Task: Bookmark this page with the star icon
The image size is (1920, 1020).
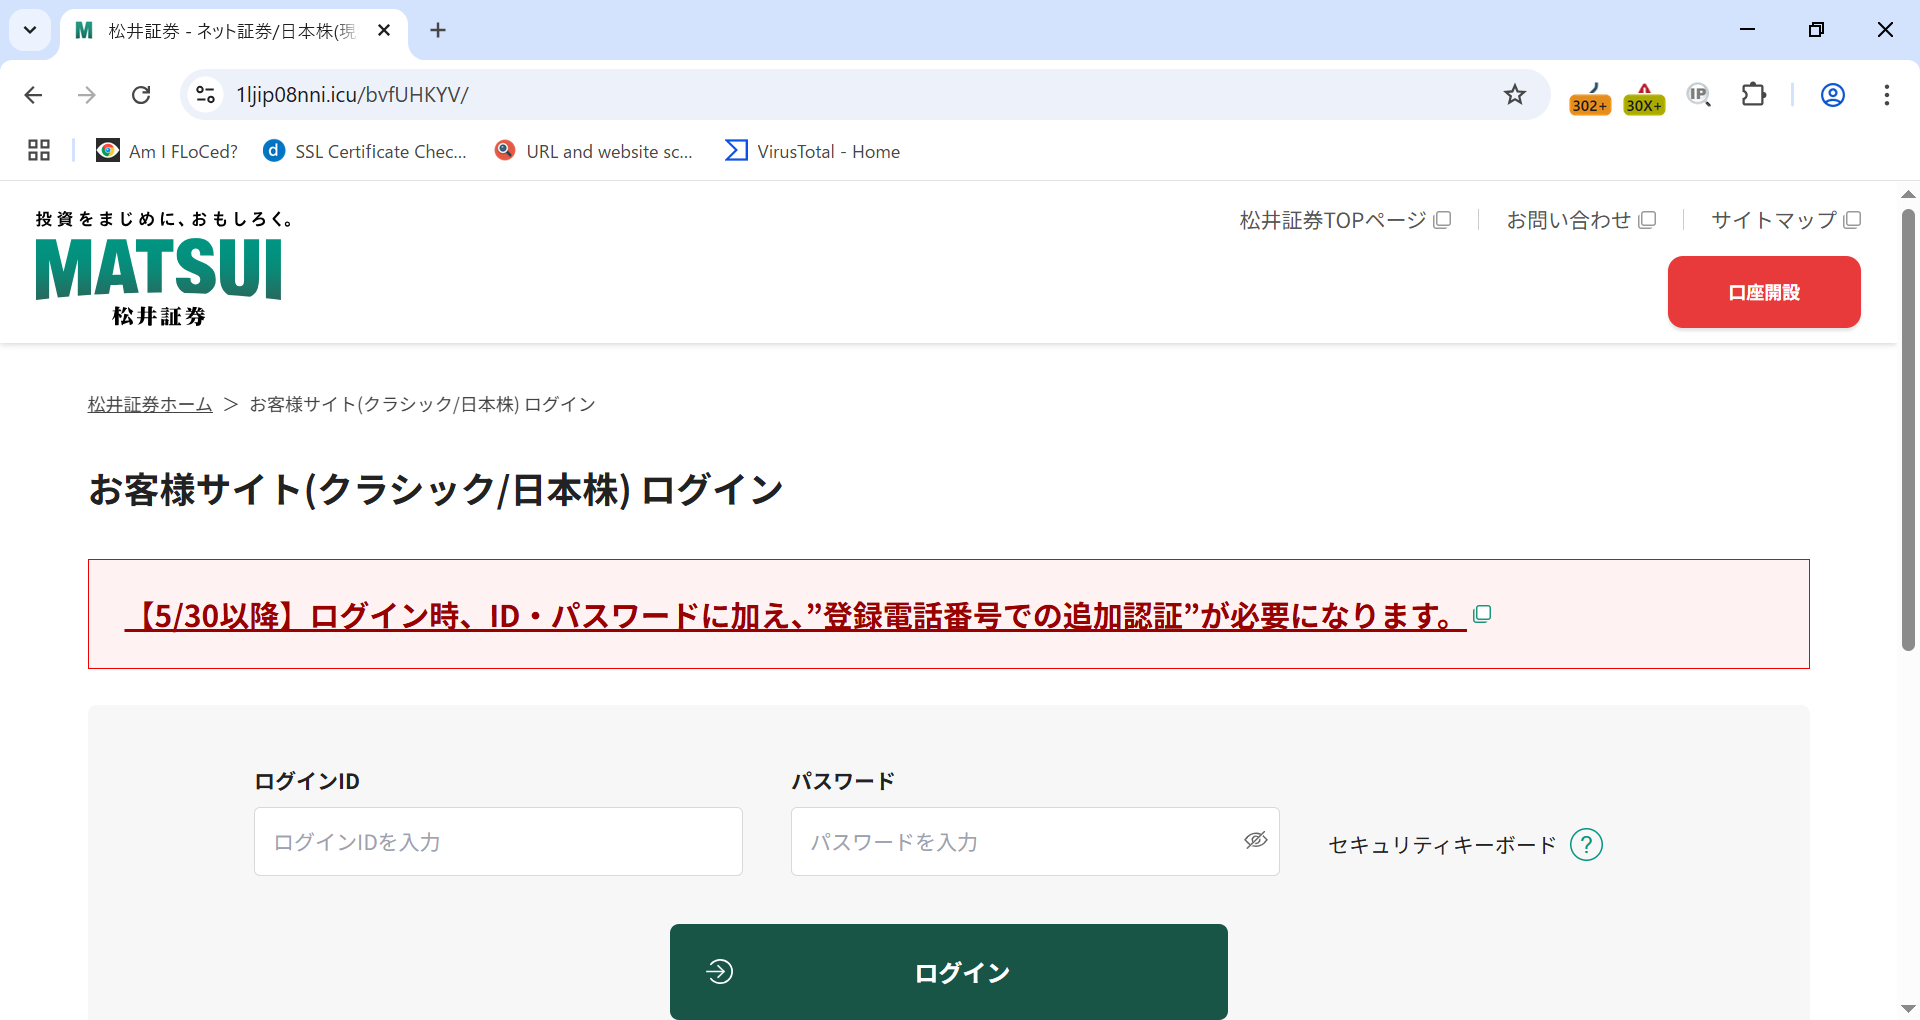Action: click(x=1515, y=95)
